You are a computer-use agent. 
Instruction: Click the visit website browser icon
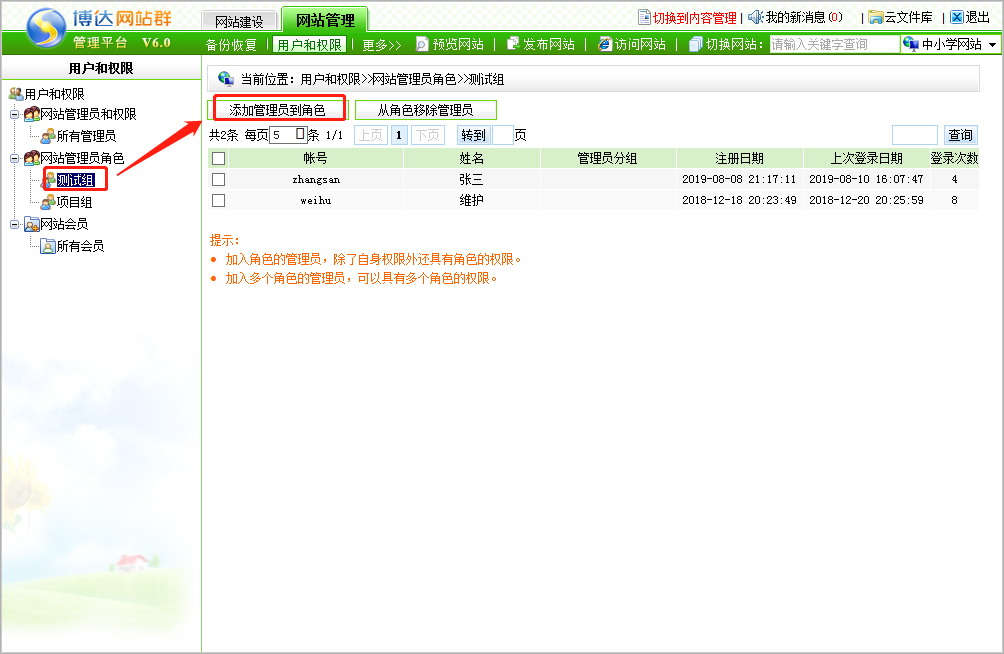pyautogui.click(x=604, y=44)
